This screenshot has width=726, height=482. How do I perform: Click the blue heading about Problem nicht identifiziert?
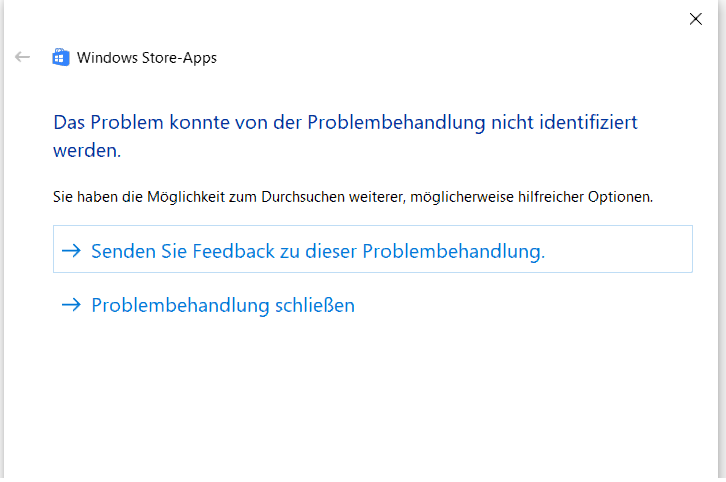tap(345, 136)
